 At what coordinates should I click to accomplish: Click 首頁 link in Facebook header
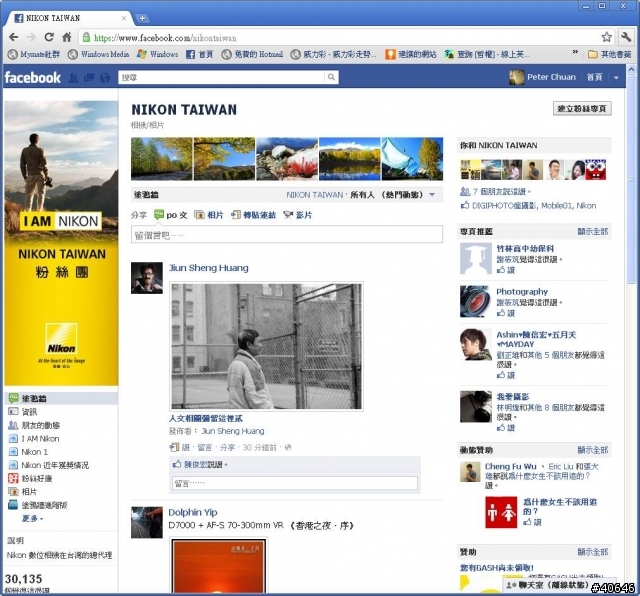[x=594, y=77]
